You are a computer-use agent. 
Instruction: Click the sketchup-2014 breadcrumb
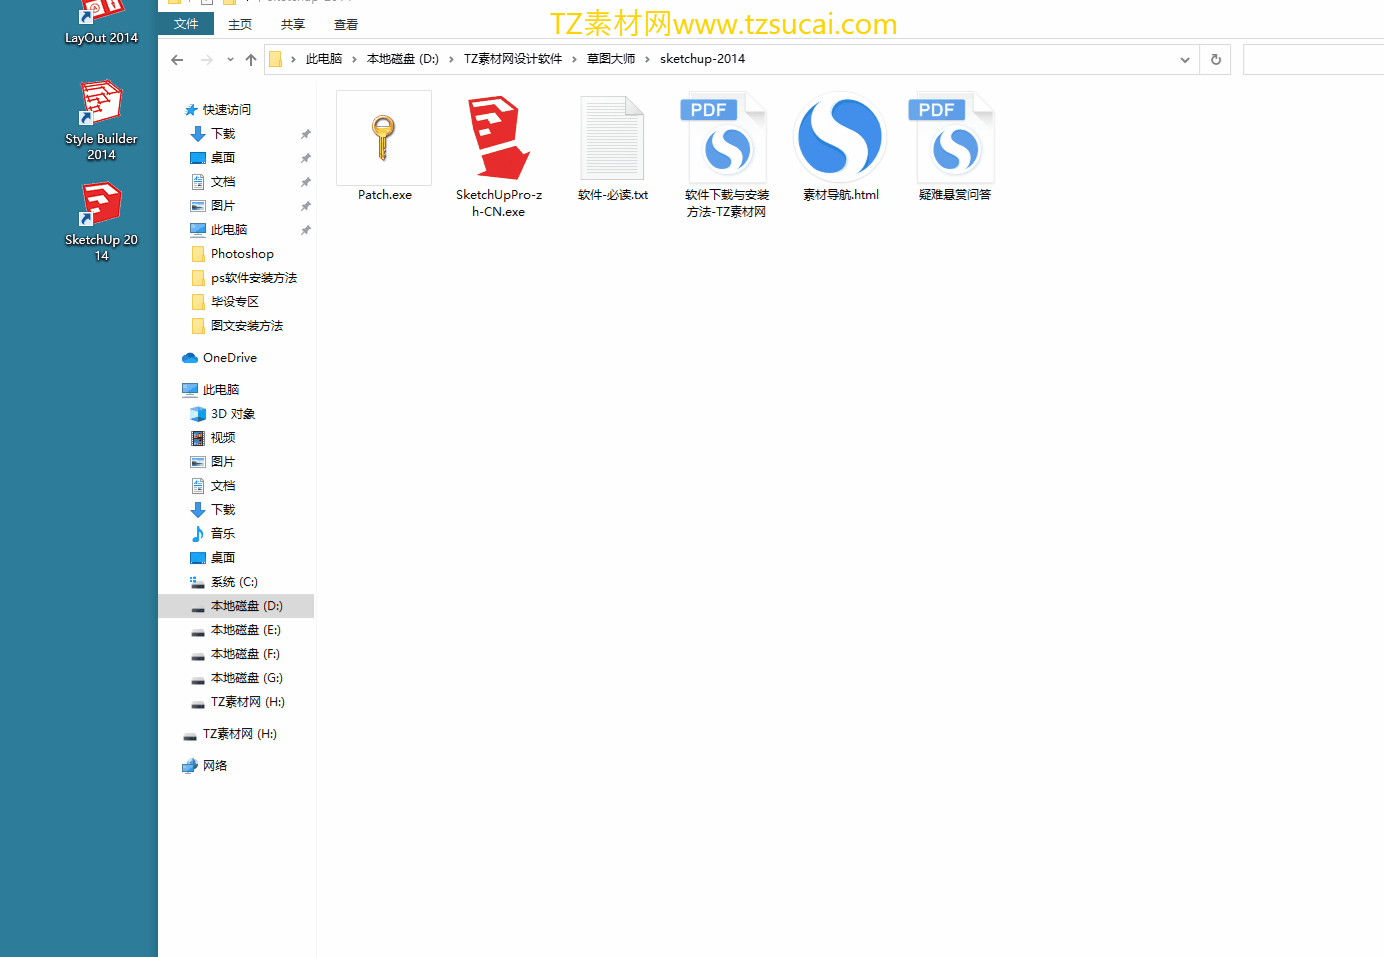coord(702,59)
